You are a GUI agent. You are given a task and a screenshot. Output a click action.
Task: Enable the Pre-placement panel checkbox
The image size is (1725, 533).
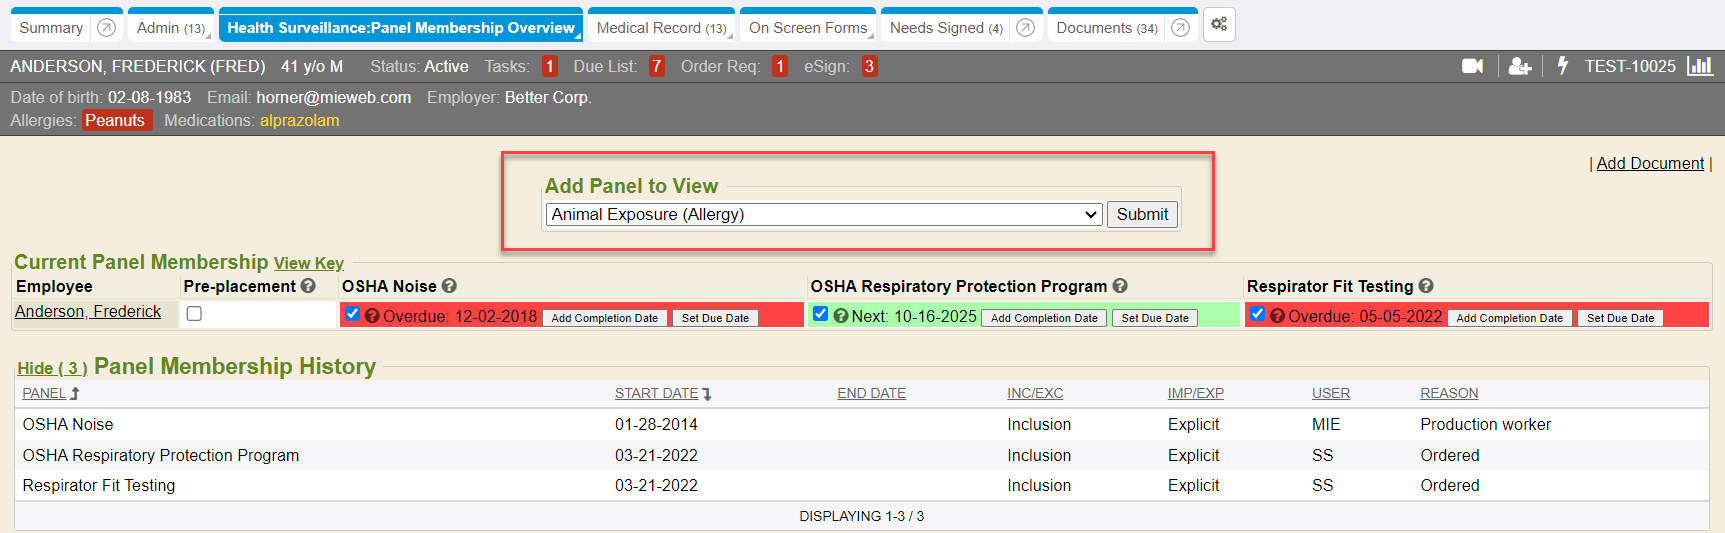click(x=194, y=314)
